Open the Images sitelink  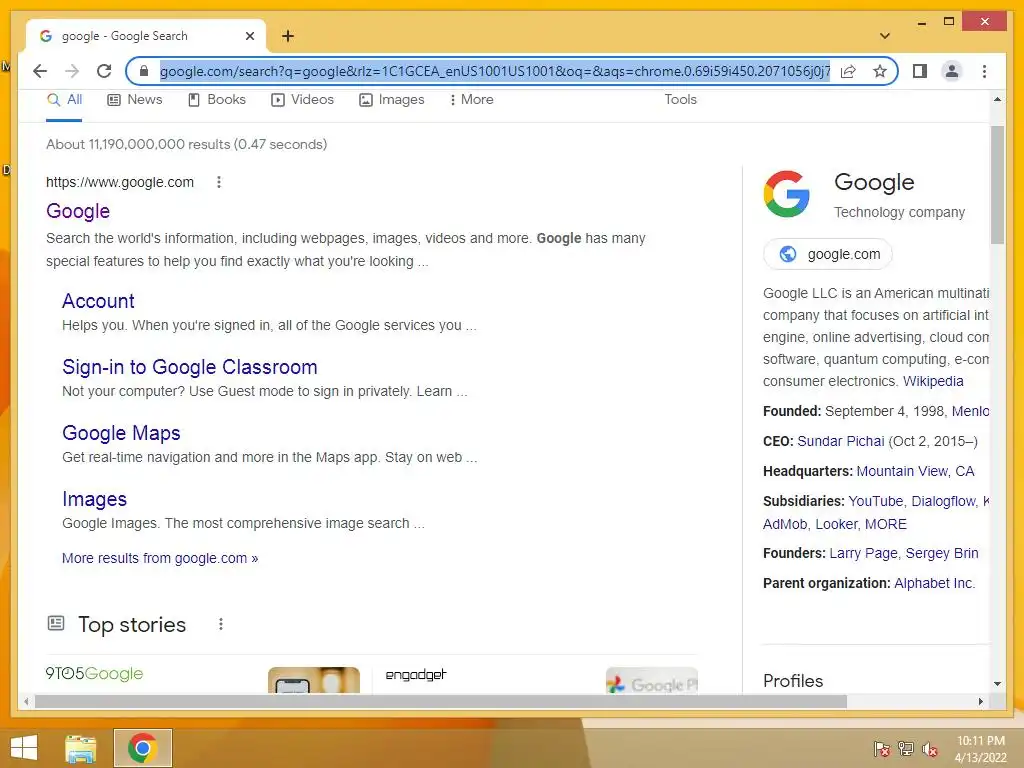click(x=94, y=499)
